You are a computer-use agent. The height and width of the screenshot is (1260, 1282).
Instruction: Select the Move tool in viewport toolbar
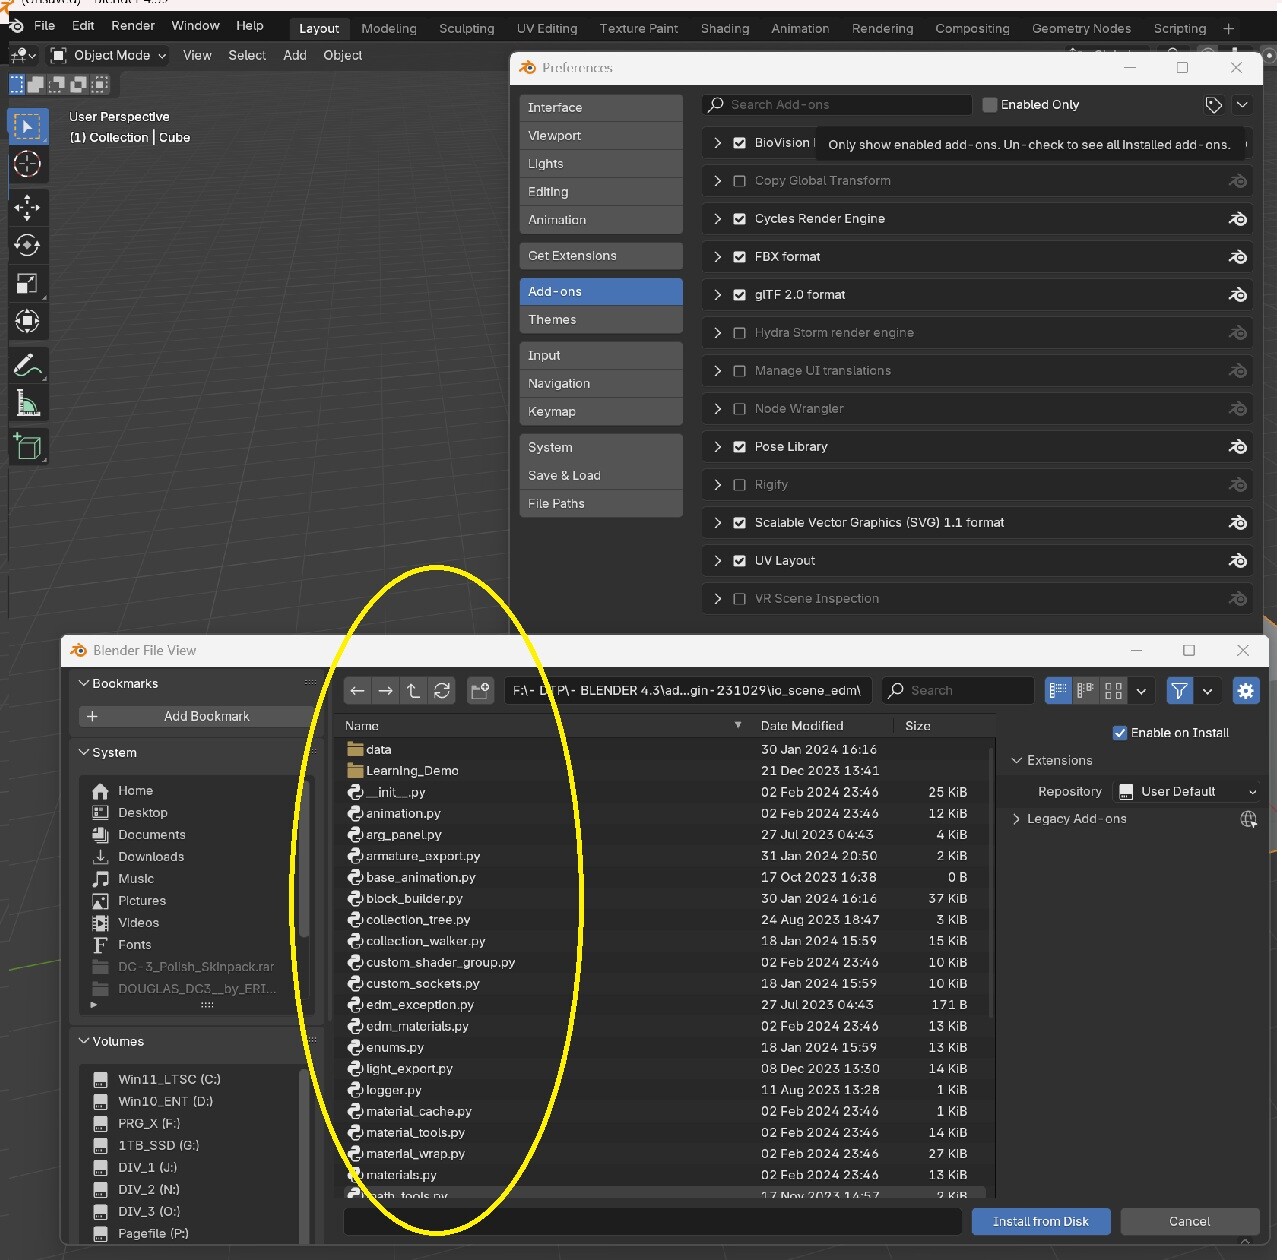coord(27,207)
